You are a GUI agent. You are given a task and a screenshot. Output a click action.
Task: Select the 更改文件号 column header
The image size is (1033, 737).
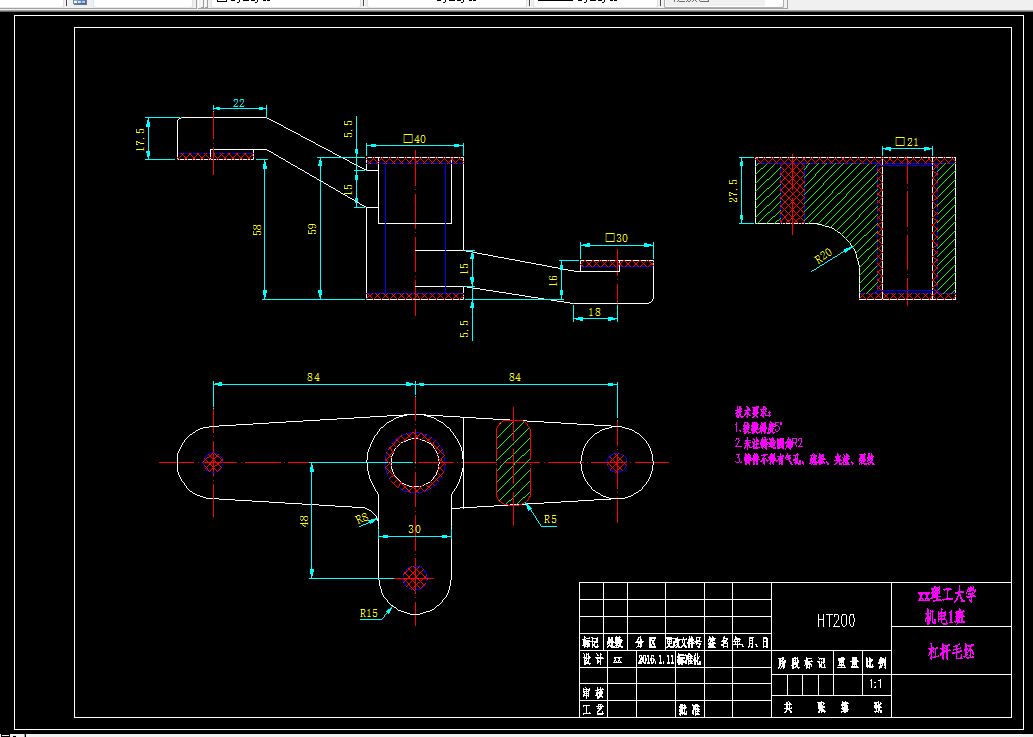684,642
